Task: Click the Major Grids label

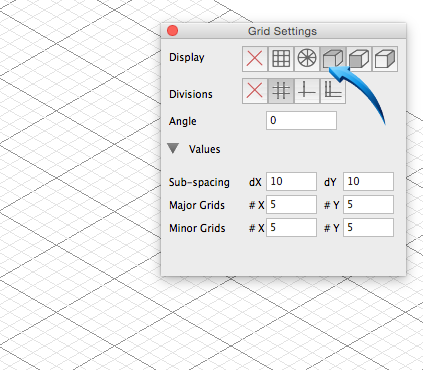Action: point(197,205)
